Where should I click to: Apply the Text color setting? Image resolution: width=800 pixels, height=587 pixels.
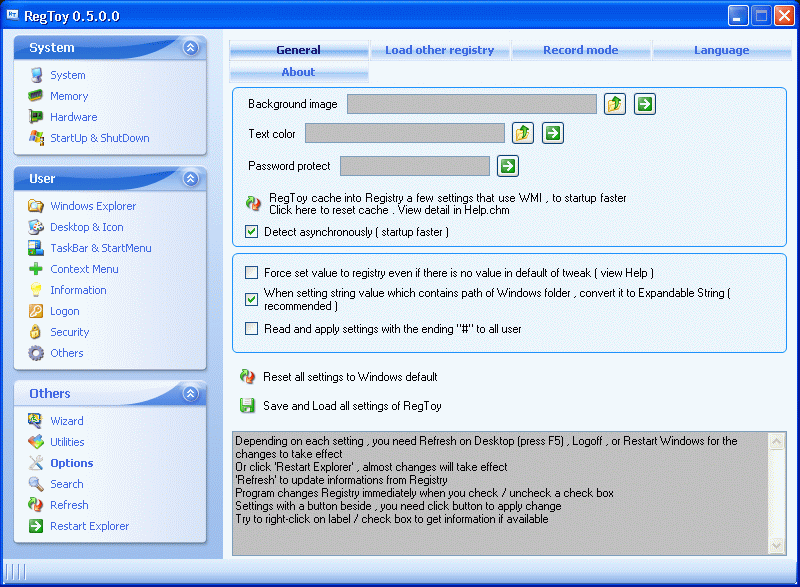pyautogui.click(x=553, y=134)
